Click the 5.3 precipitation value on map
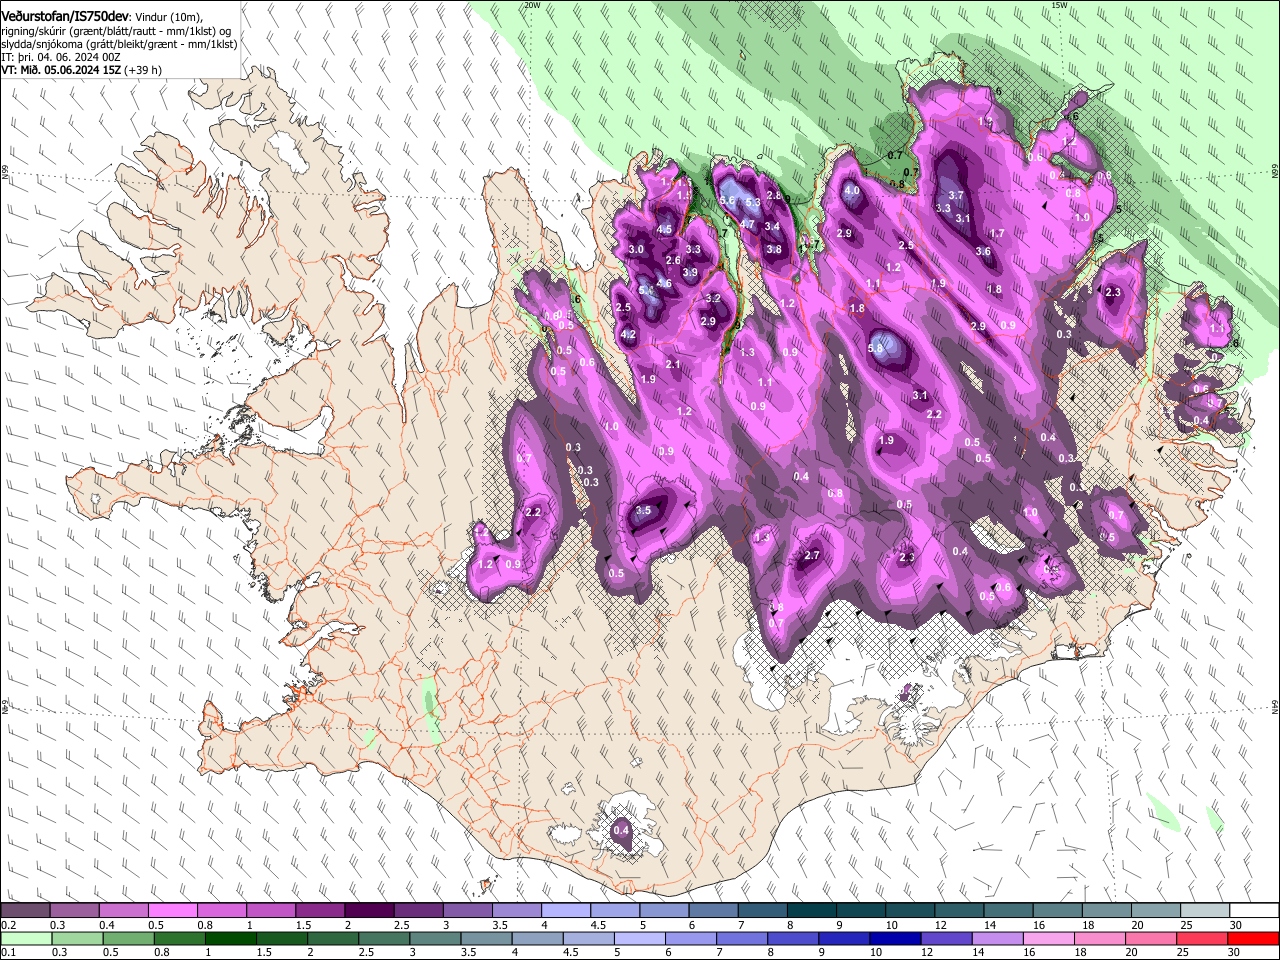The image size is (1280, 960). (x=753, y=203)
